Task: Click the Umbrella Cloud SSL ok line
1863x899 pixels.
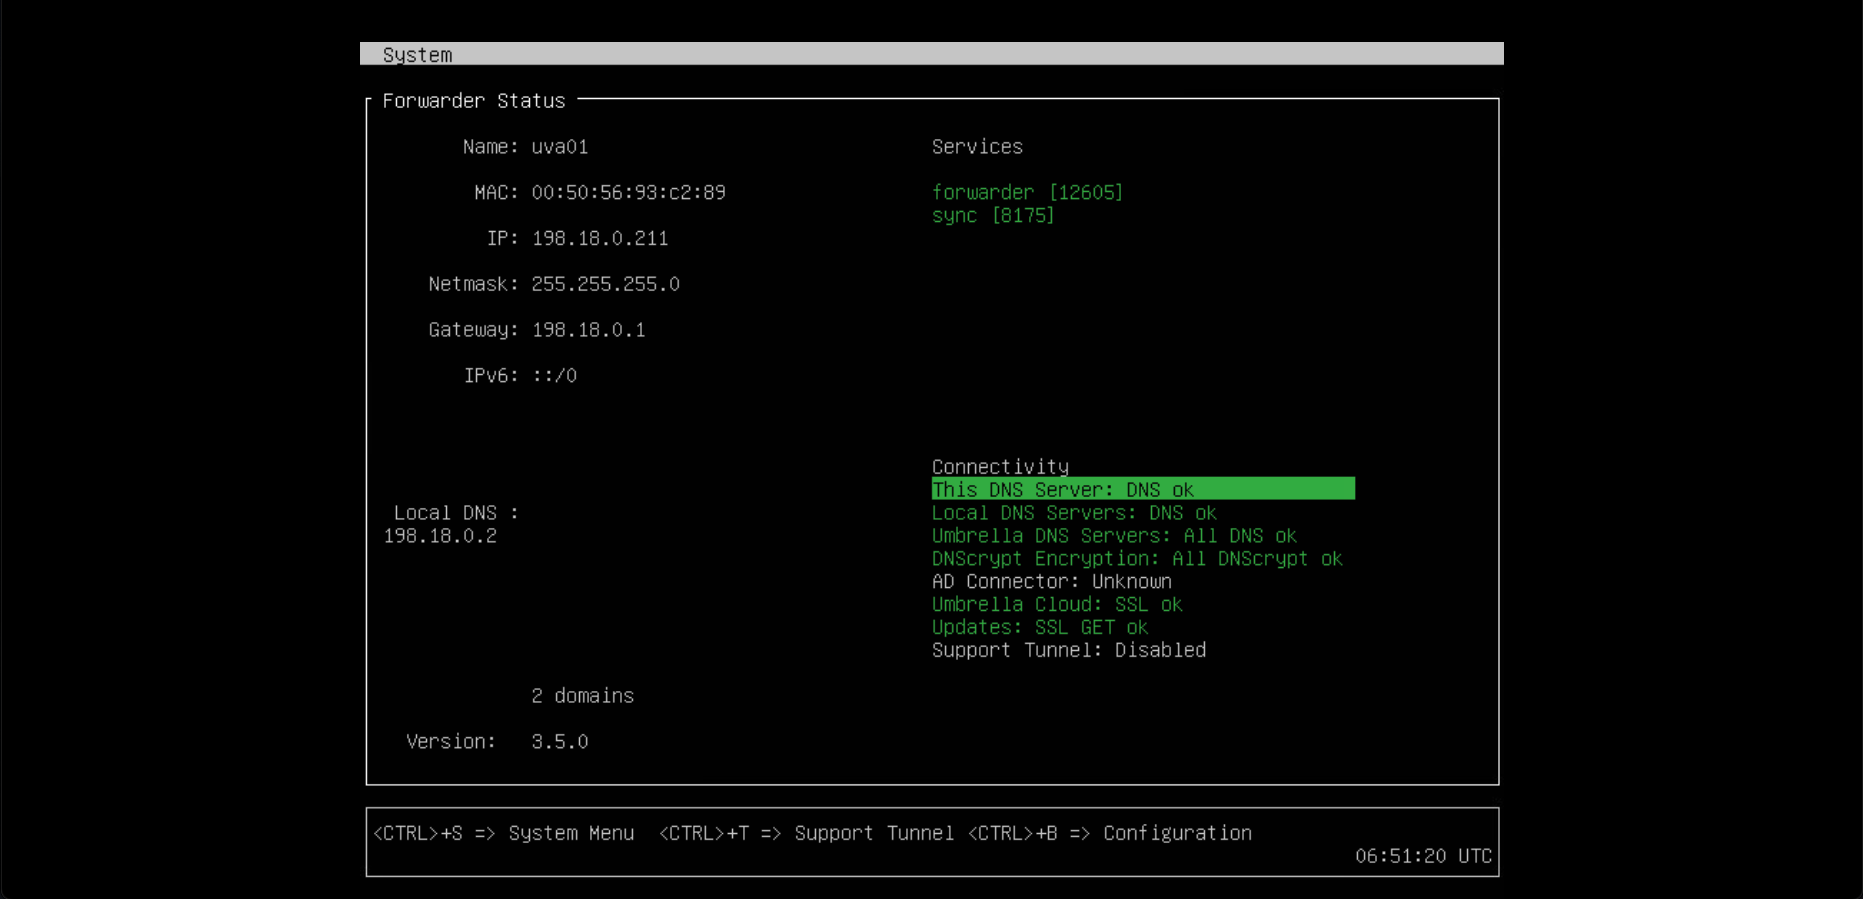Action: (x=1056, y=605)
